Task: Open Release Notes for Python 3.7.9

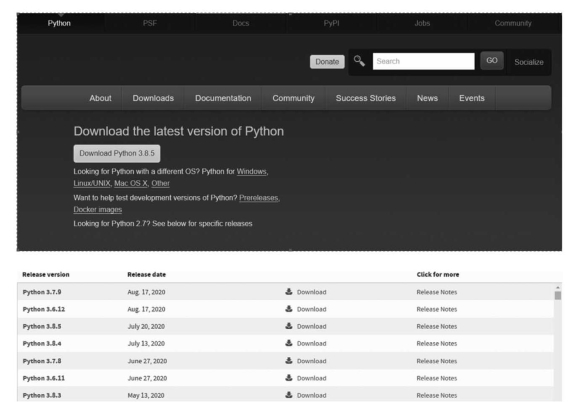Action: 436,292
